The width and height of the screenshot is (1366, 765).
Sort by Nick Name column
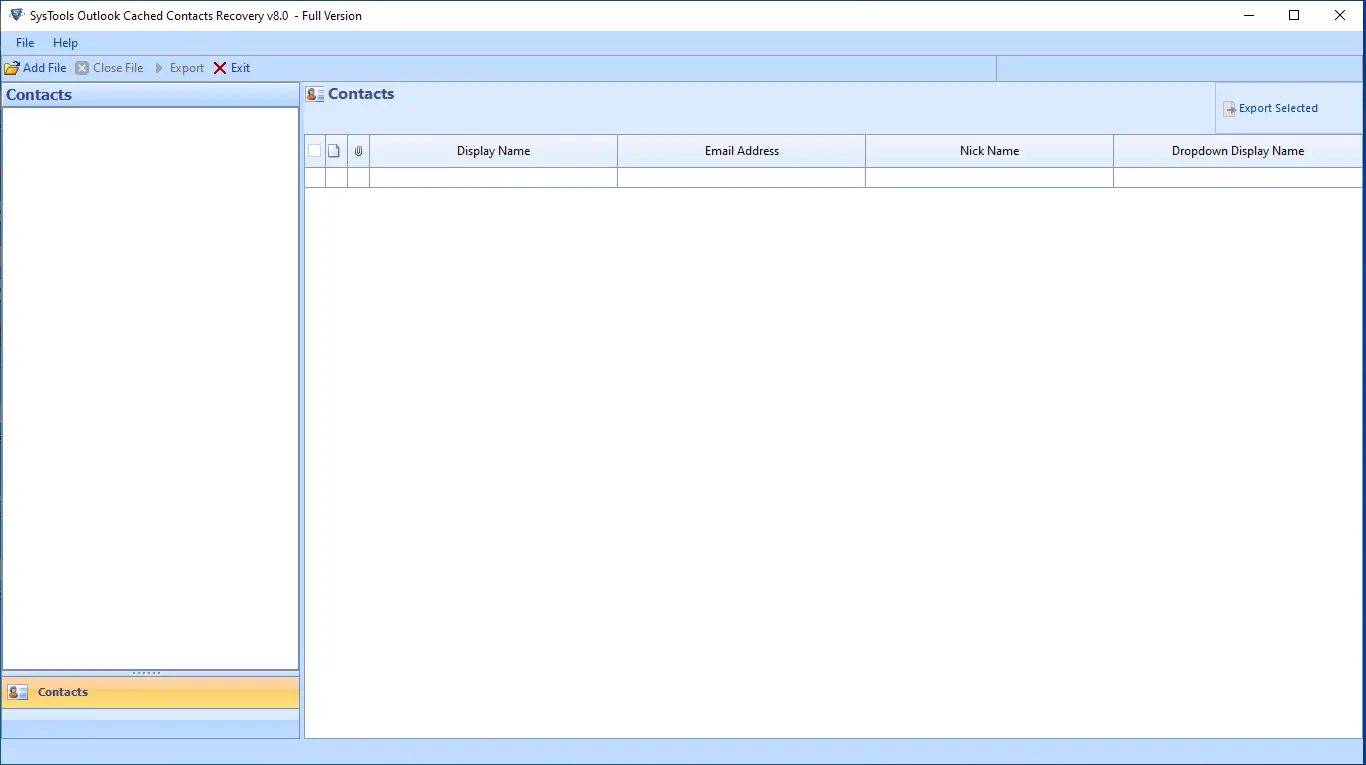point(990,151)
